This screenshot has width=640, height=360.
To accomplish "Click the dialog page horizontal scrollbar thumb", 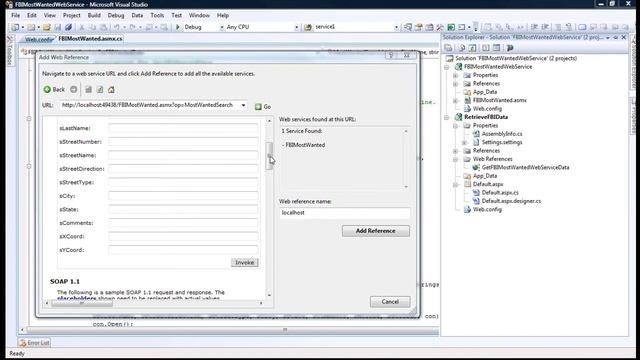I will pos(81,303).
